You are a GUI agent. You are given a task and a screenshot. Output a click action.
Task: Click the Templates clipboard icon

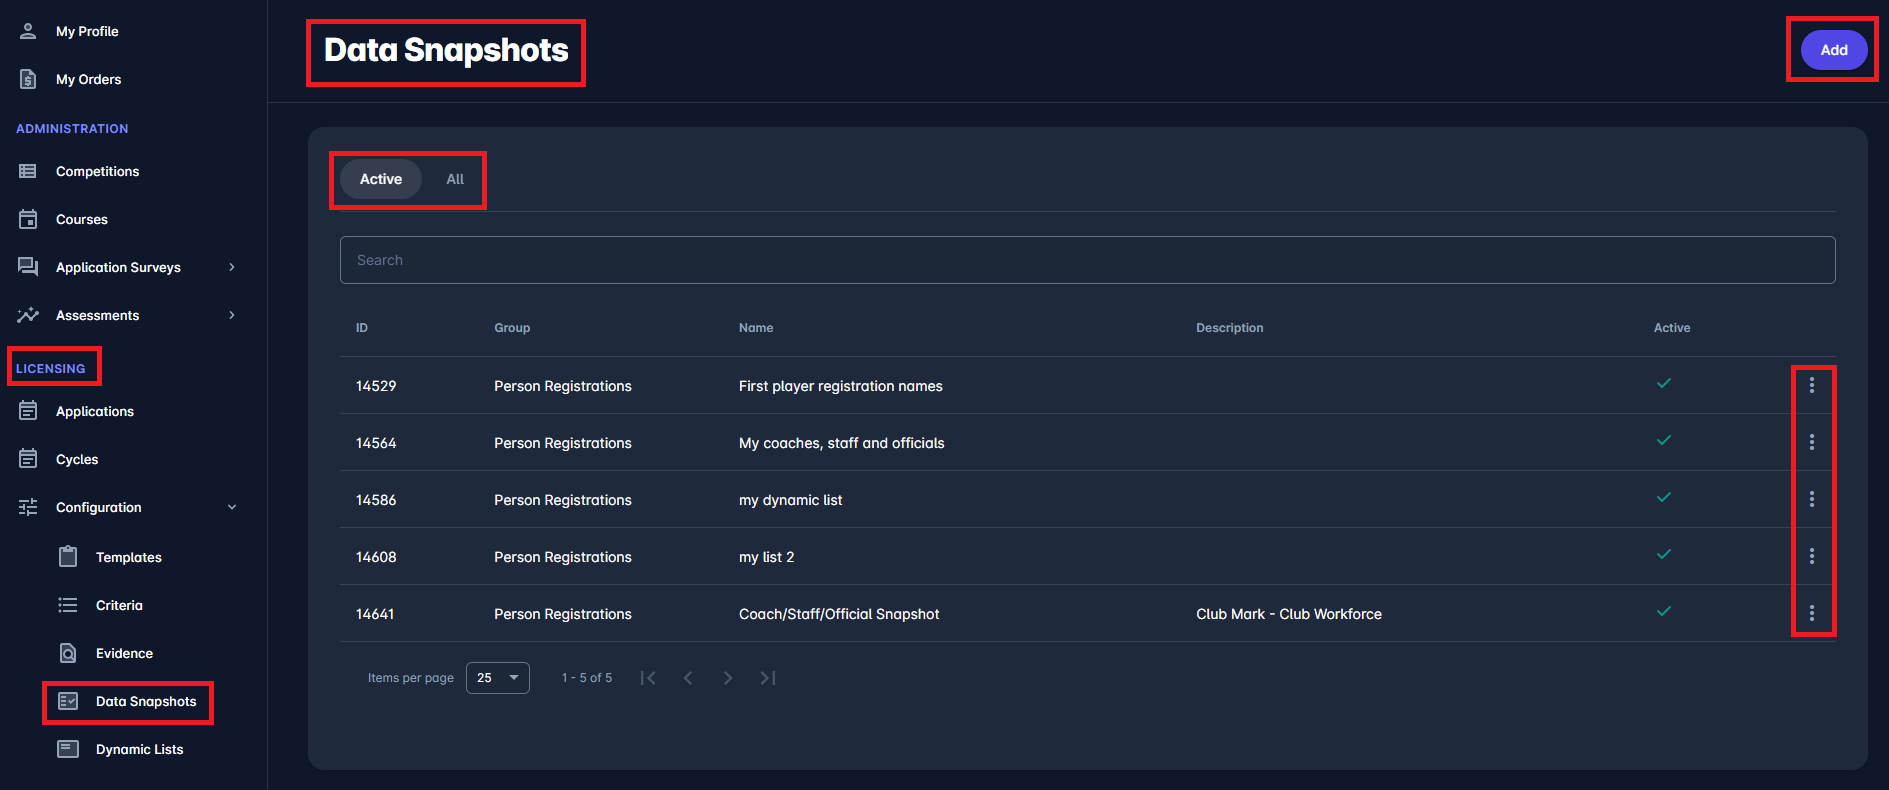[68, 557]
